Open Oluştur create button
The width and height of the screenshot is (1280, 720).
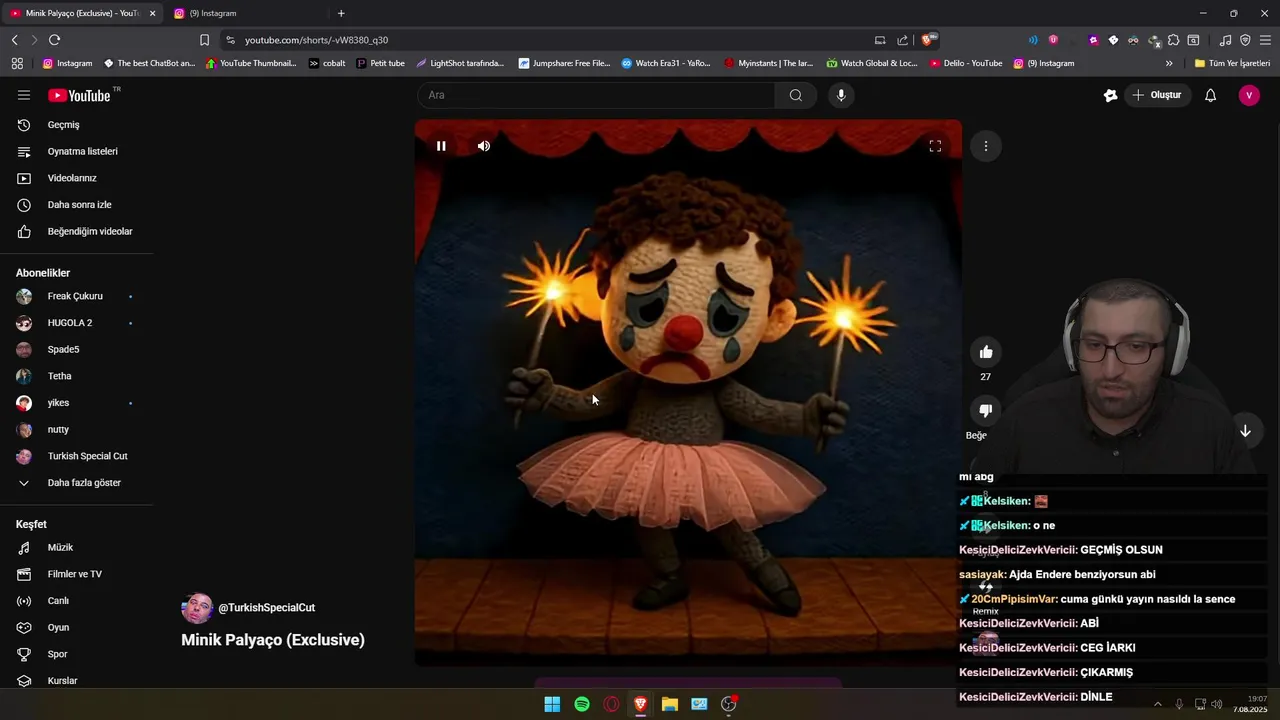[1157, 95]
